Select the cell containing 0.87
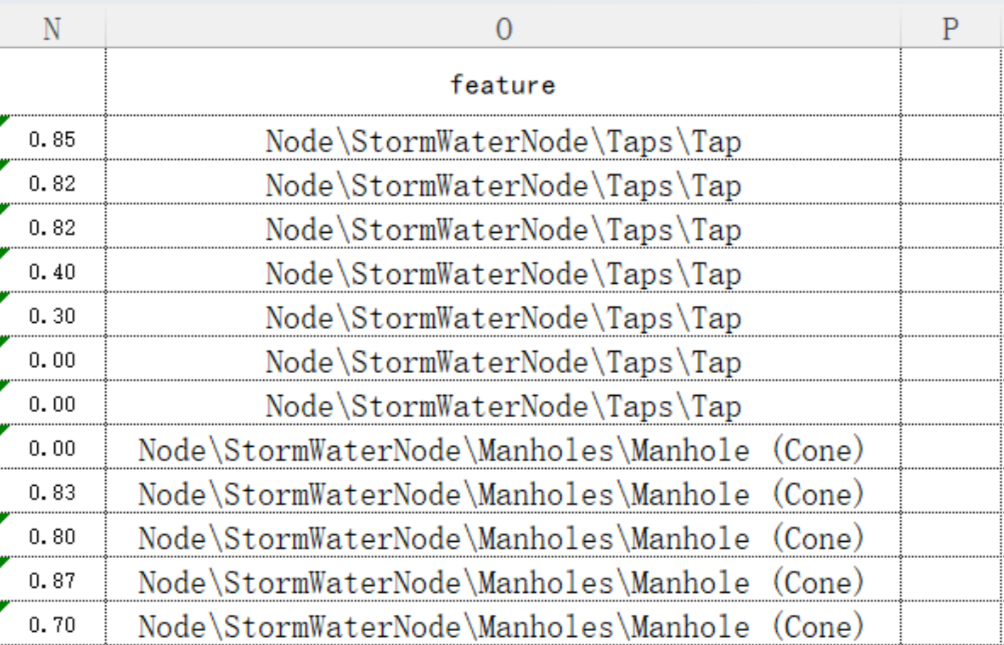1004x645 pixels. tap(52, 581)
